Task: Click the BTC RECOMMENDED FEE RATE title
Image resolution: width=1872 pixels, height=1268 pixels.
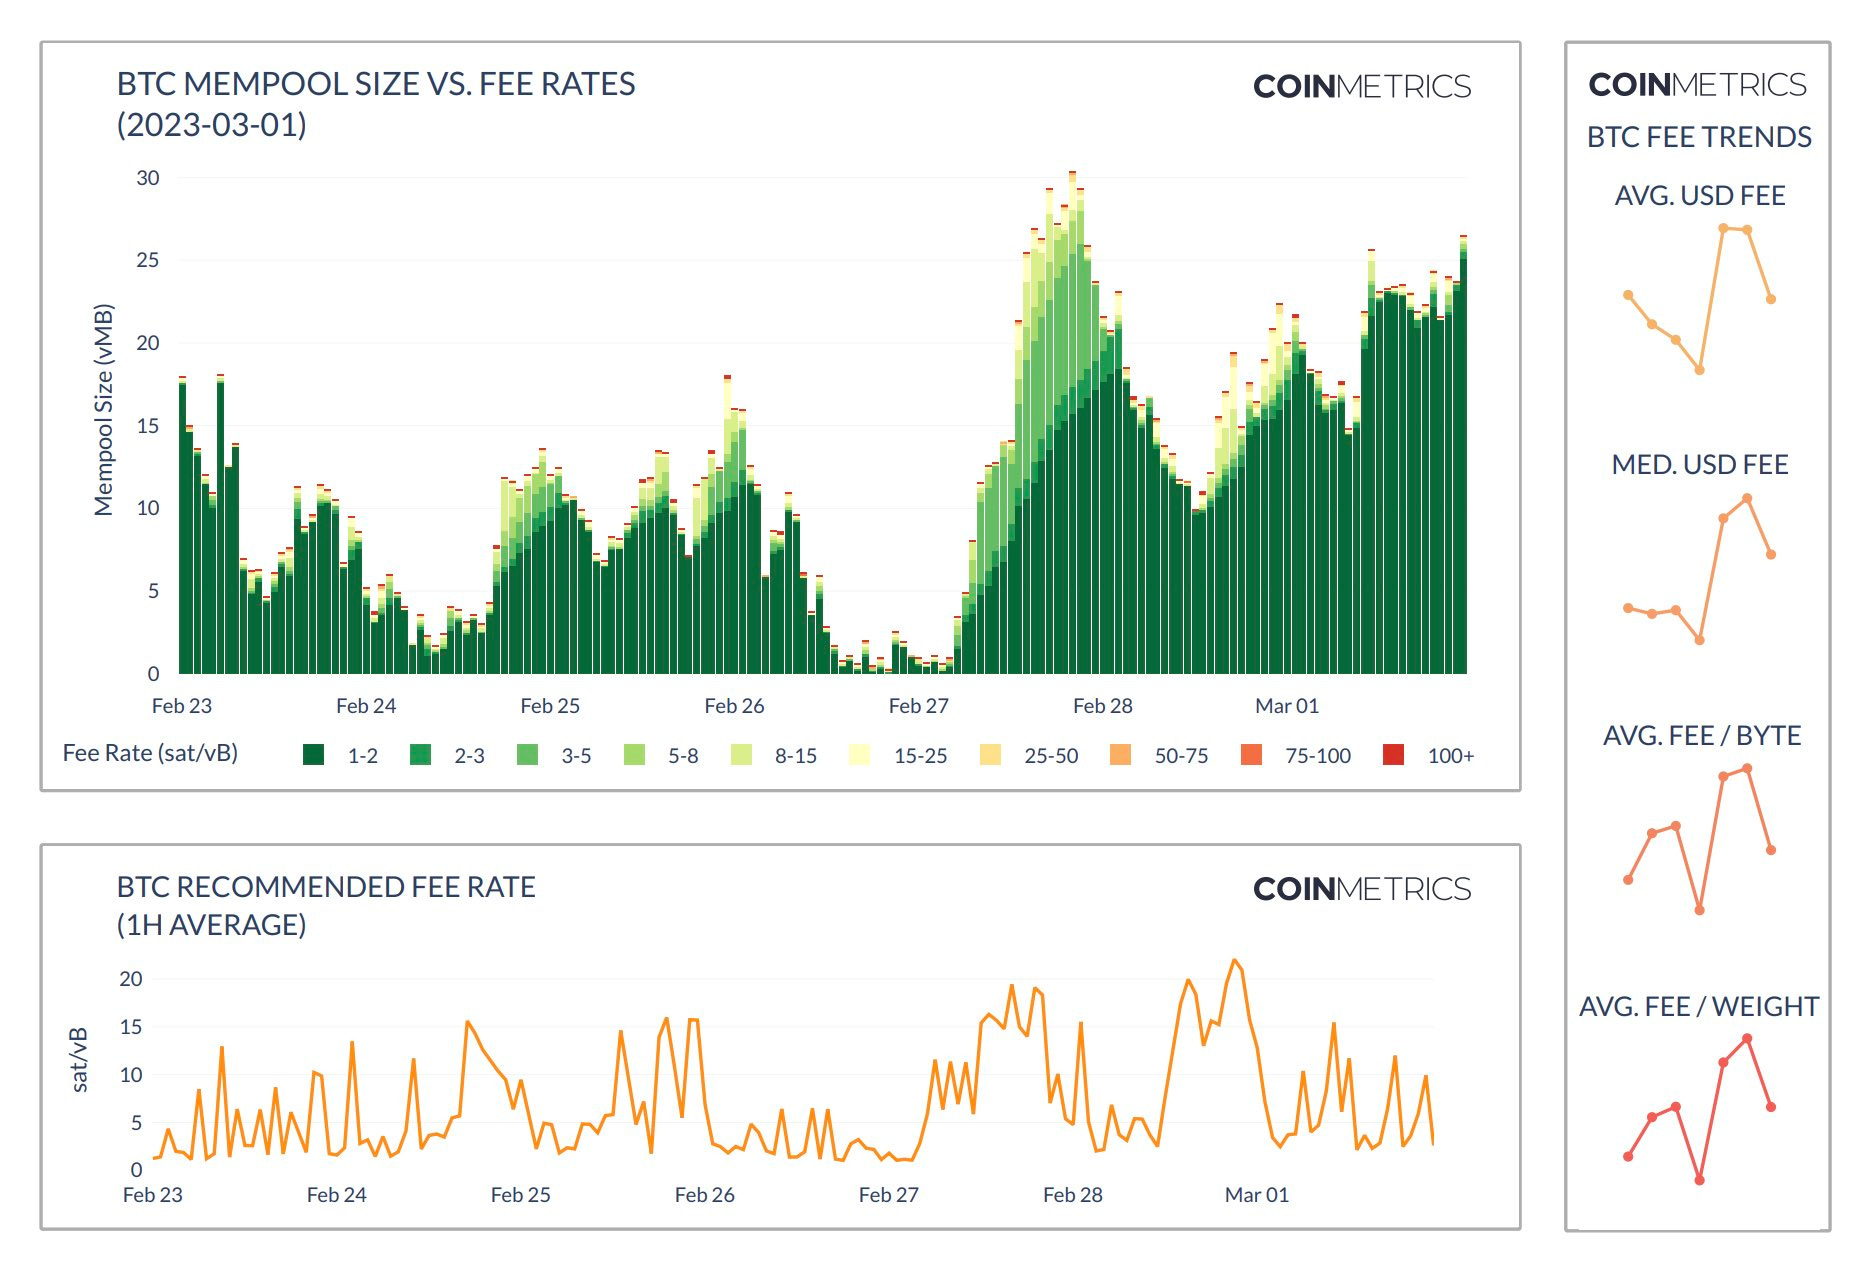Action: (x=326, y=886)
